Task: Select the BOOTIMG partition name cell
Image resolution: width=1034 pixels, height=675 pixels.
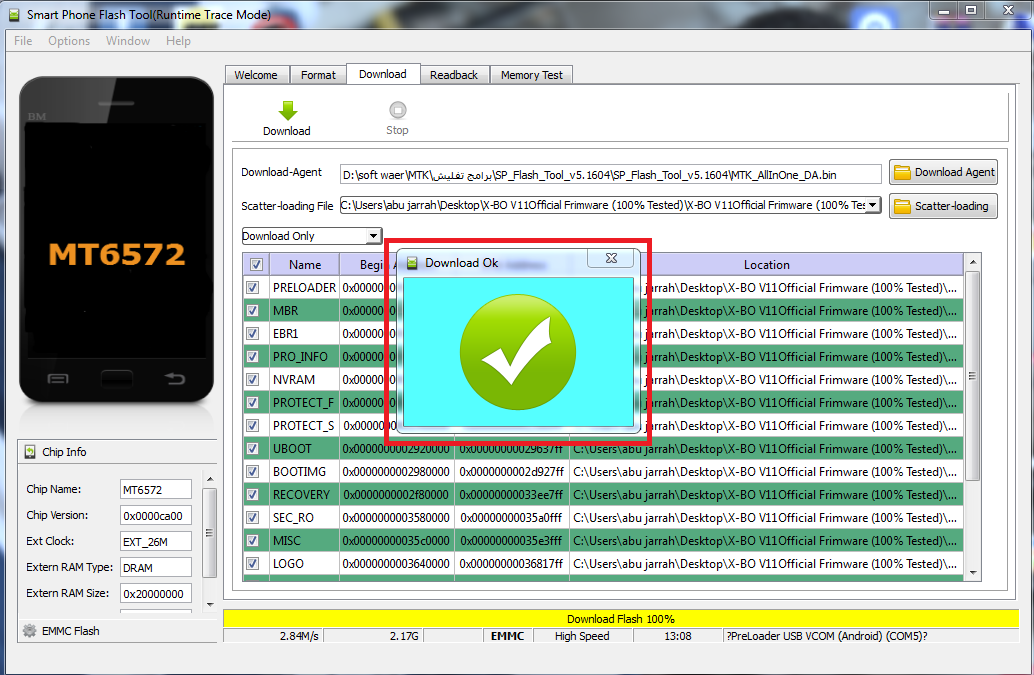Action: 304,472
